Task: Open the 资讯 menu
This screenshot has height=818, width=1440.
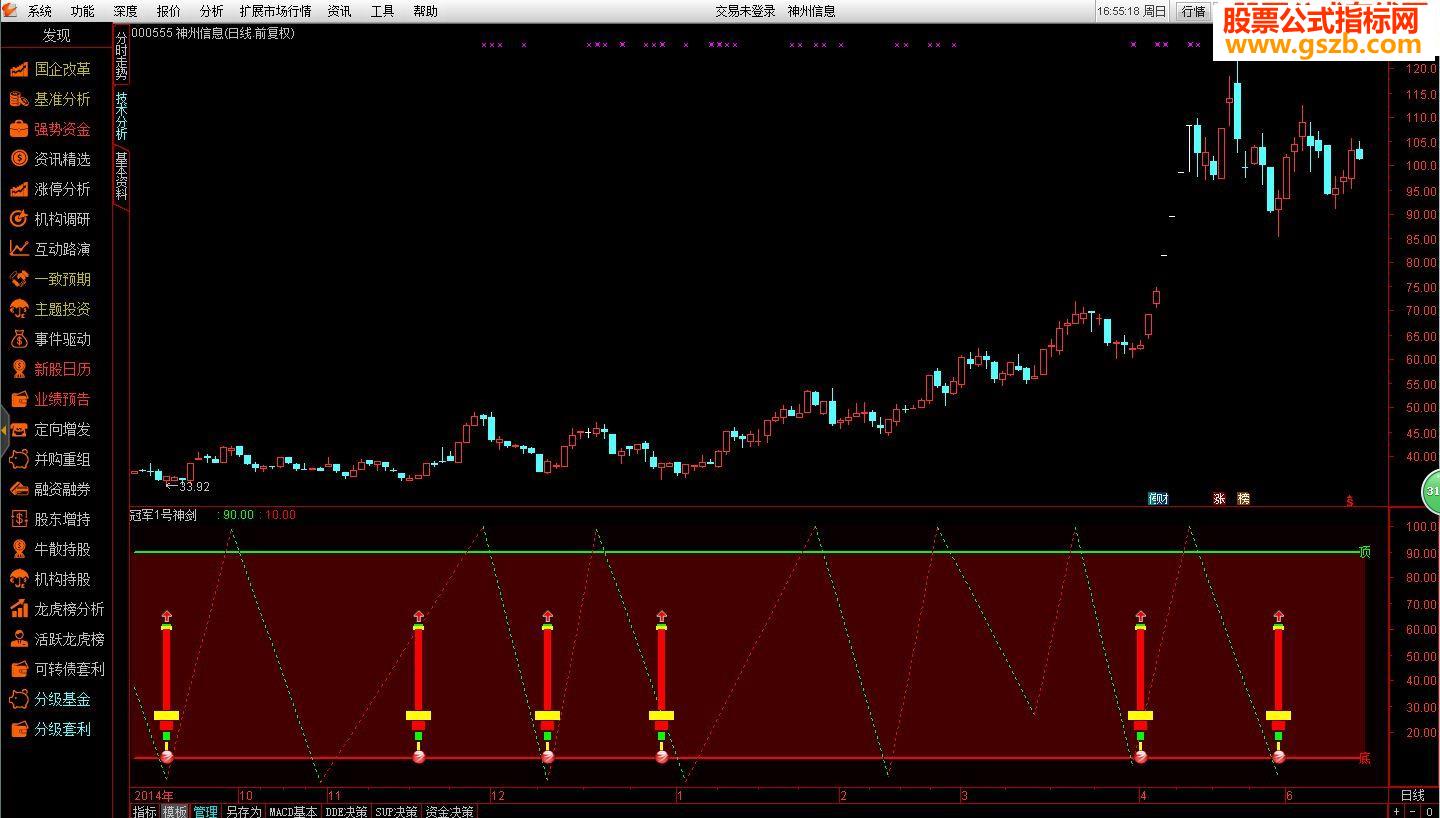Action: [339, 11]
